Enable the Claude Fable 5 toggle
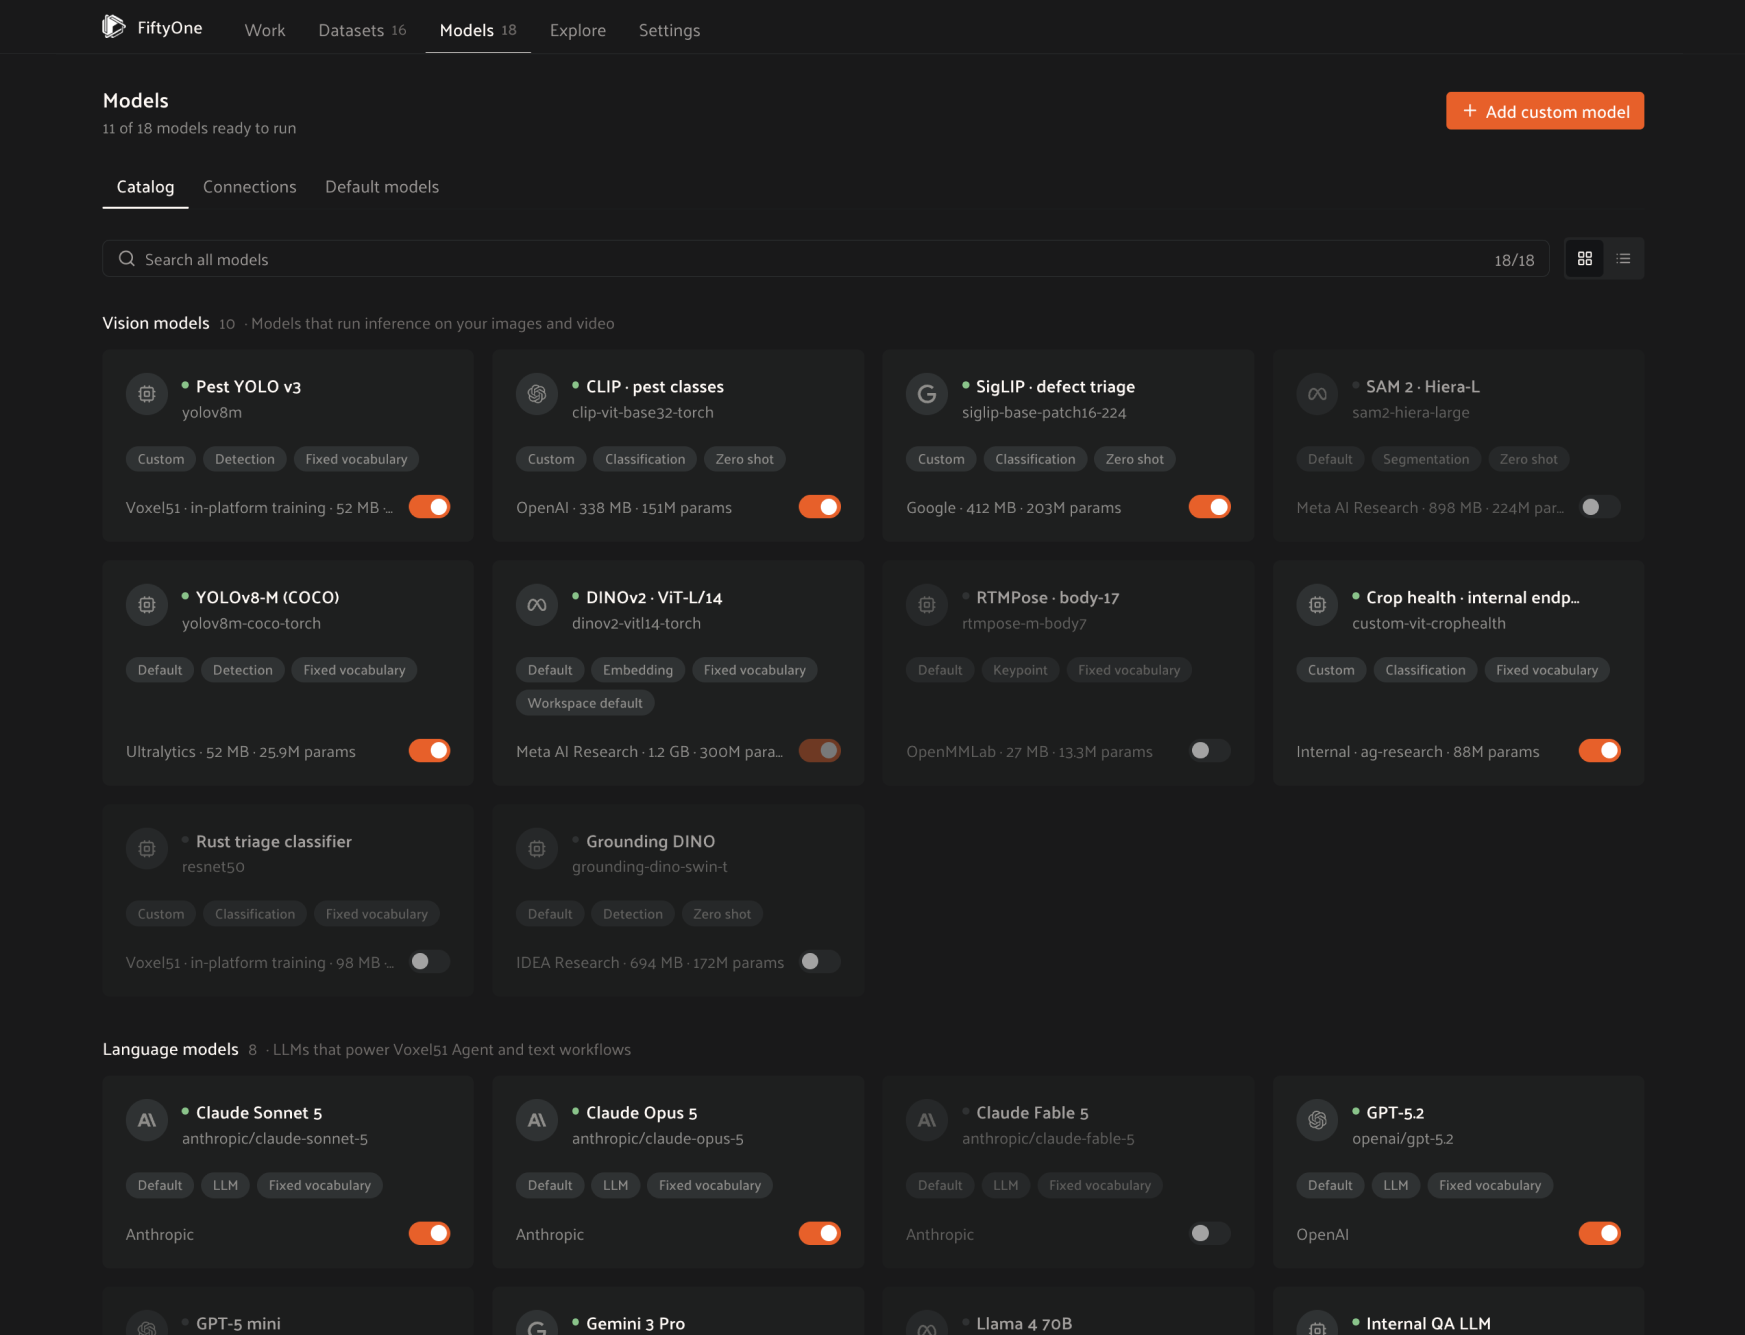This screenshot has width=1745, height=1335. click(1210, 1234)
